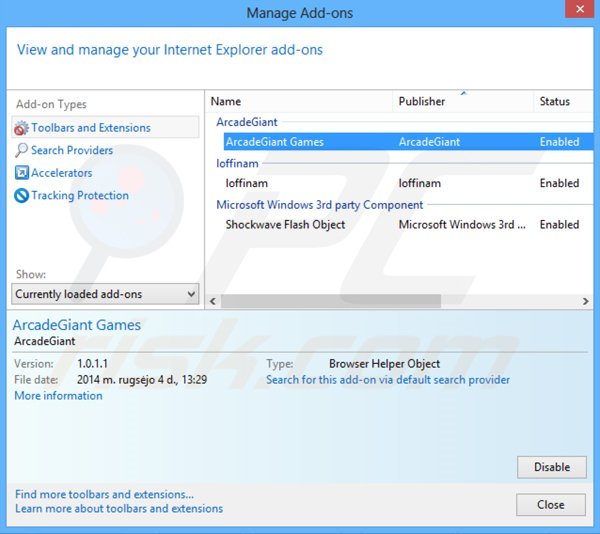Click the horizontal scrollbar thumb
Viewport: 600px width, 534px height.
point(331,301)
